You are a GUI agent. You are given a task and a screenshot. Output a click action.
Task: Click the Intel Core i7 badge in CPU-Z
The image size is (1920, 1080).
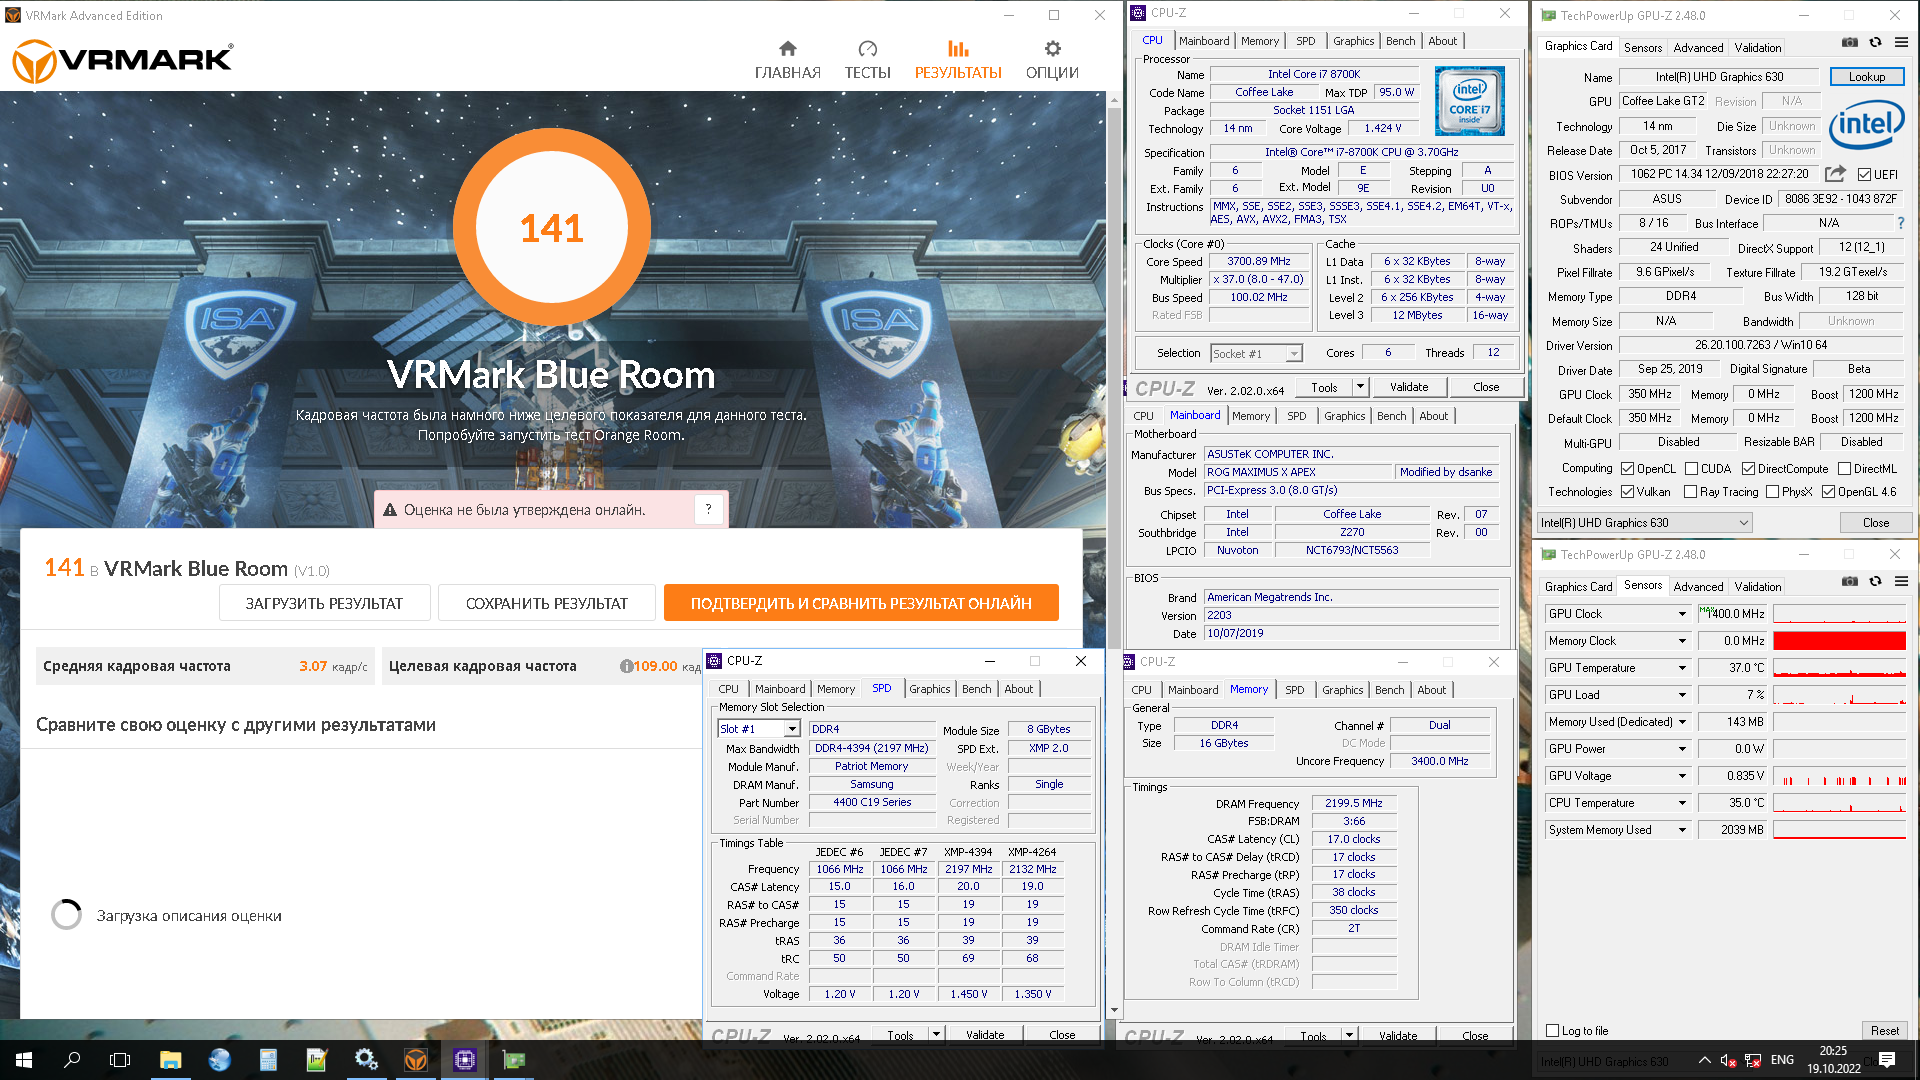click(1469, 101)
